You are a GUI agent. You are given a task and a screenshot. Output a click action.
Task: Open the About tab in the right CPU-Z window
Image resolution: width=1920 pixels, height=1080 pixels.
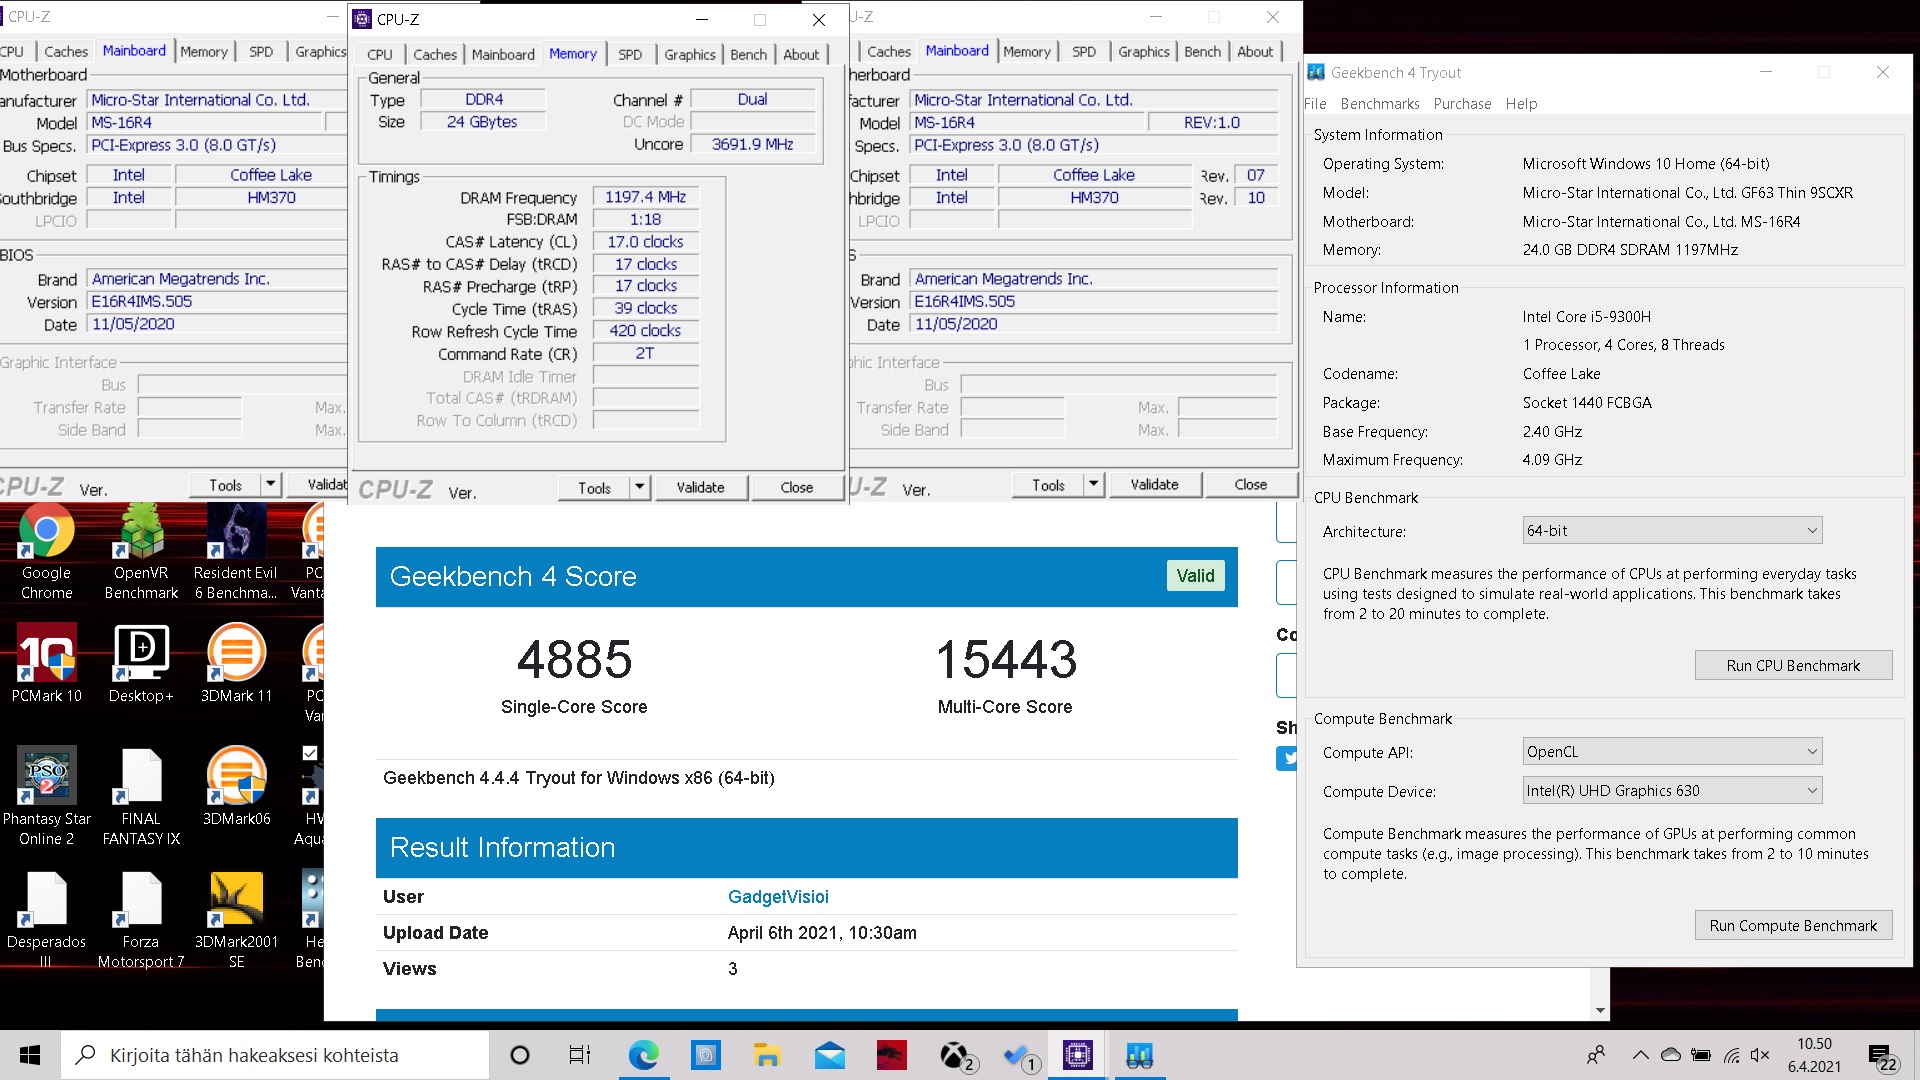pyautogui.click(x=1254, y=52)
